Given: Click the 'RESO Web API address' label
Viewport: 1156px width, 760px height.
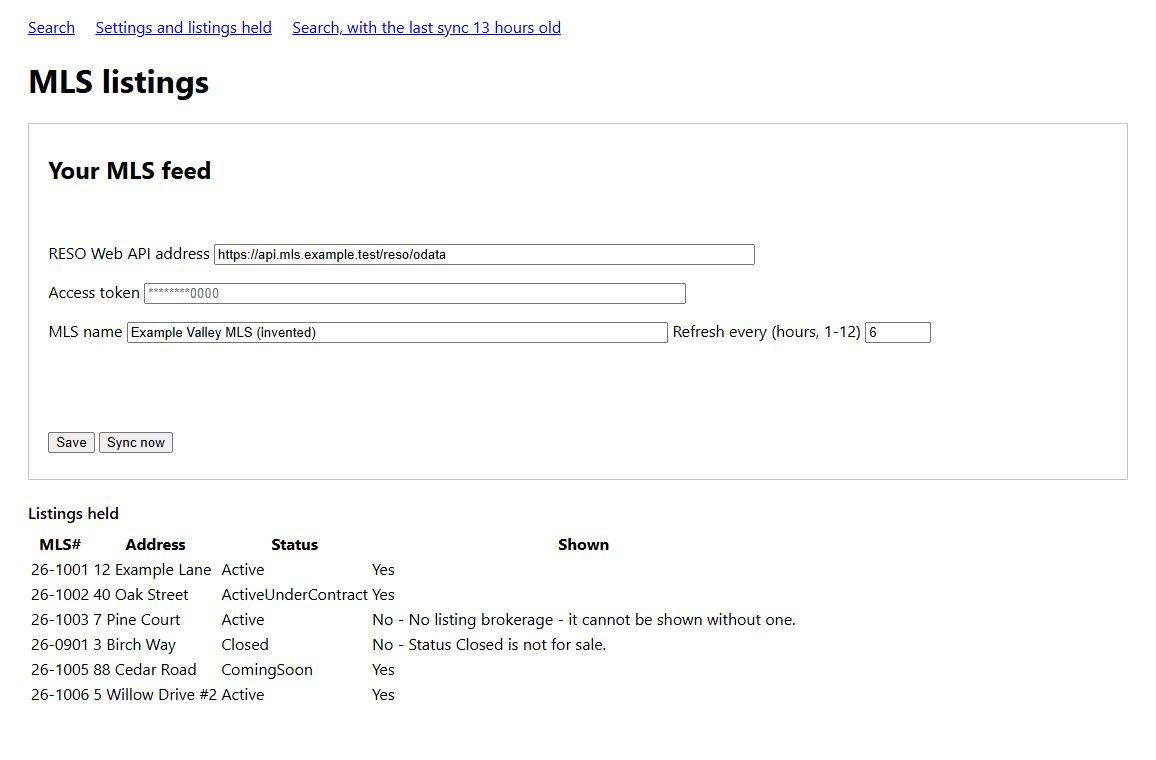Looking at the screenshot, I should tap(129, 254).
